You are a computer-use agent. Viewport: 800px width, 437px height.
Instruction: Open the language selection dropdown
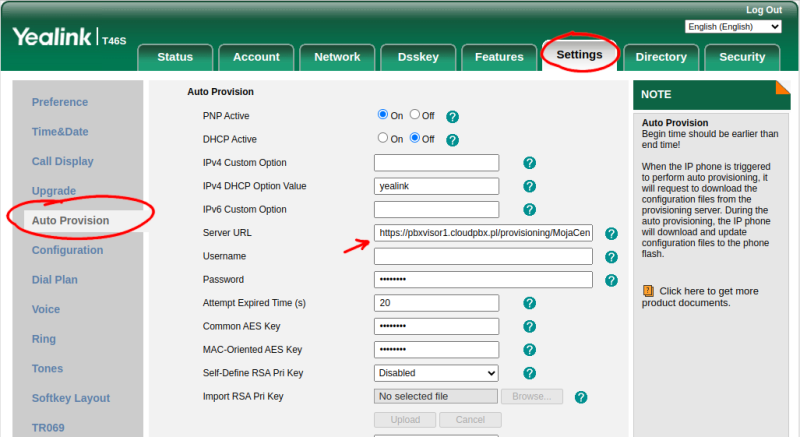click(733, 27)
